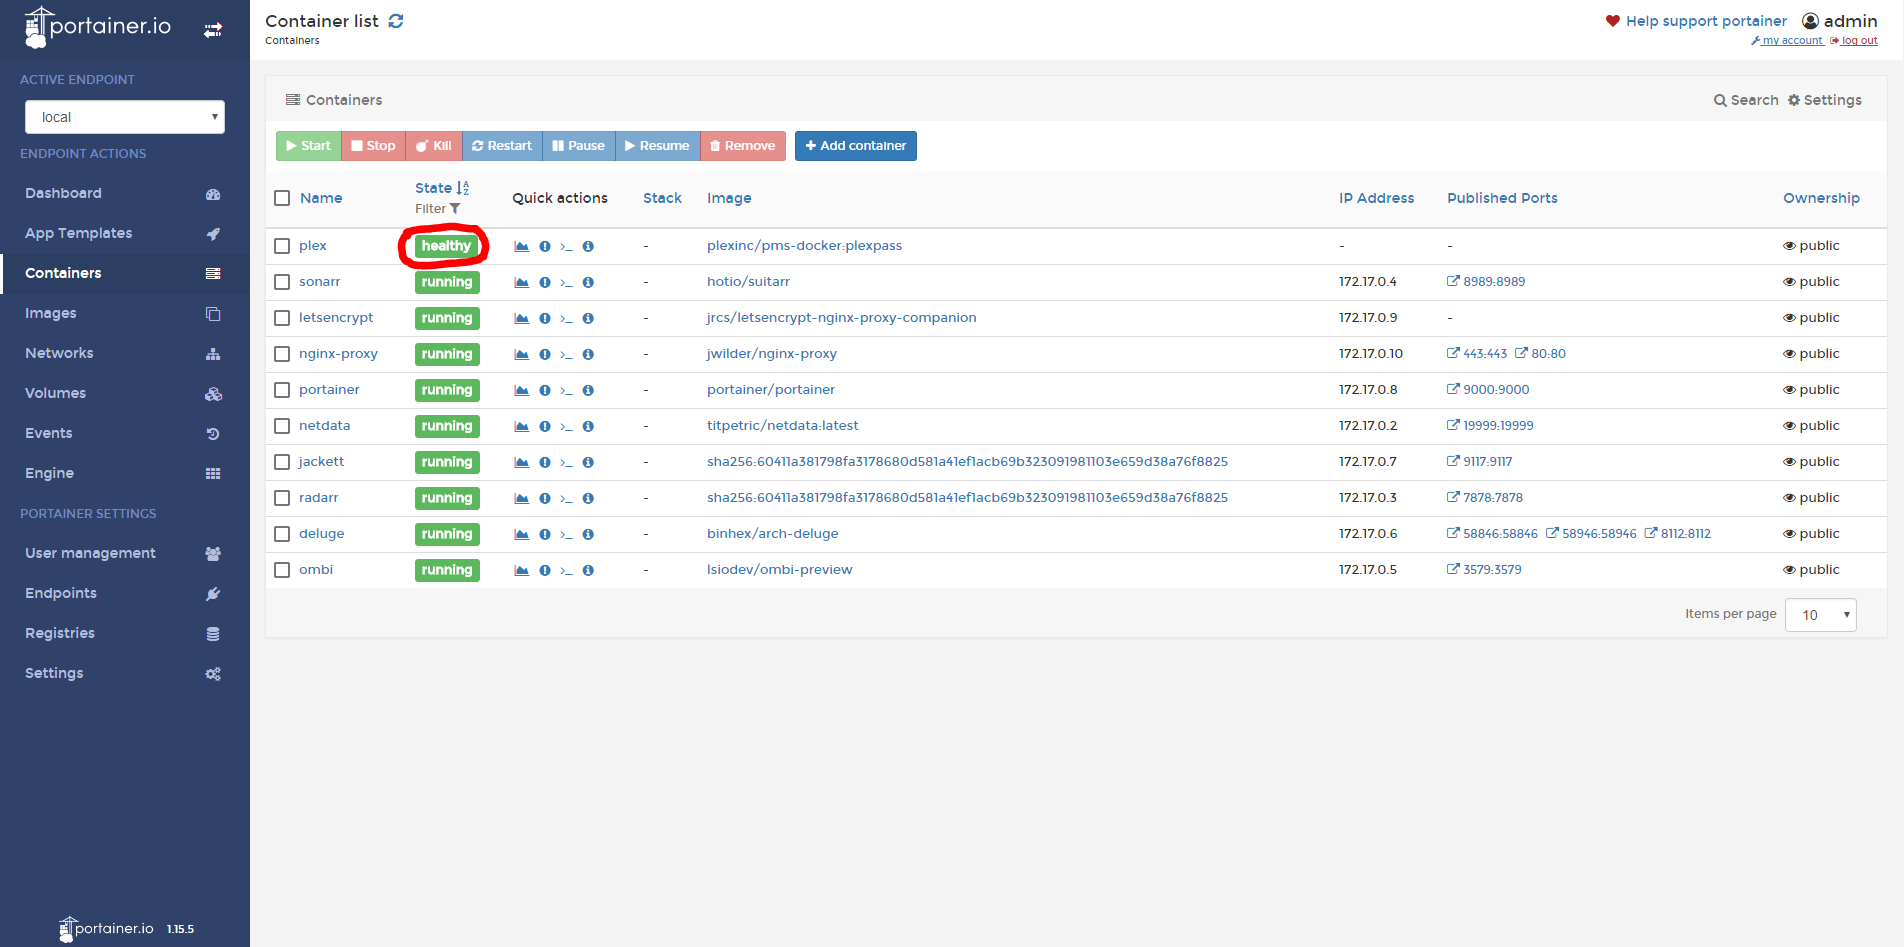View logs of the radarr container
This screenshot has height=947, width=1904.
tap(545, 498)
